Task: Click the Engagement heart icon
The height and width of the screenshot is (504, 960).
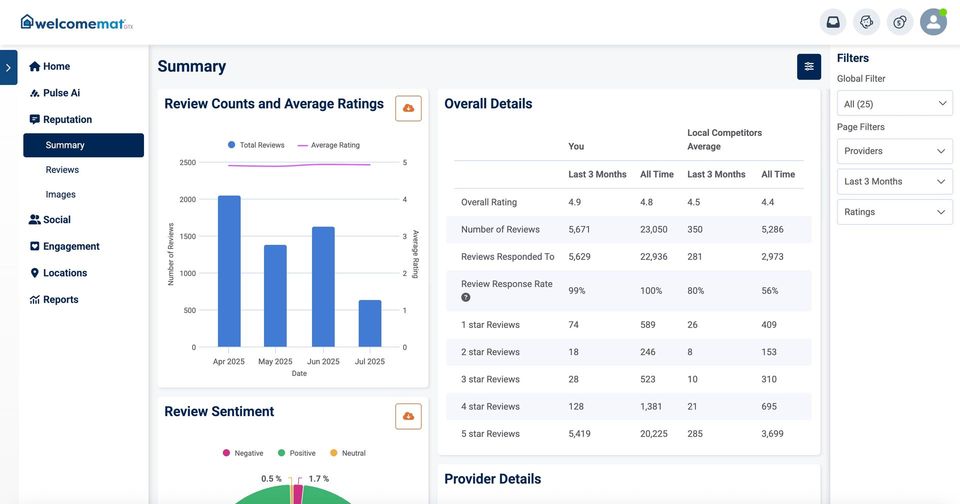Action: pyautogui.click(x=34, y=246)
